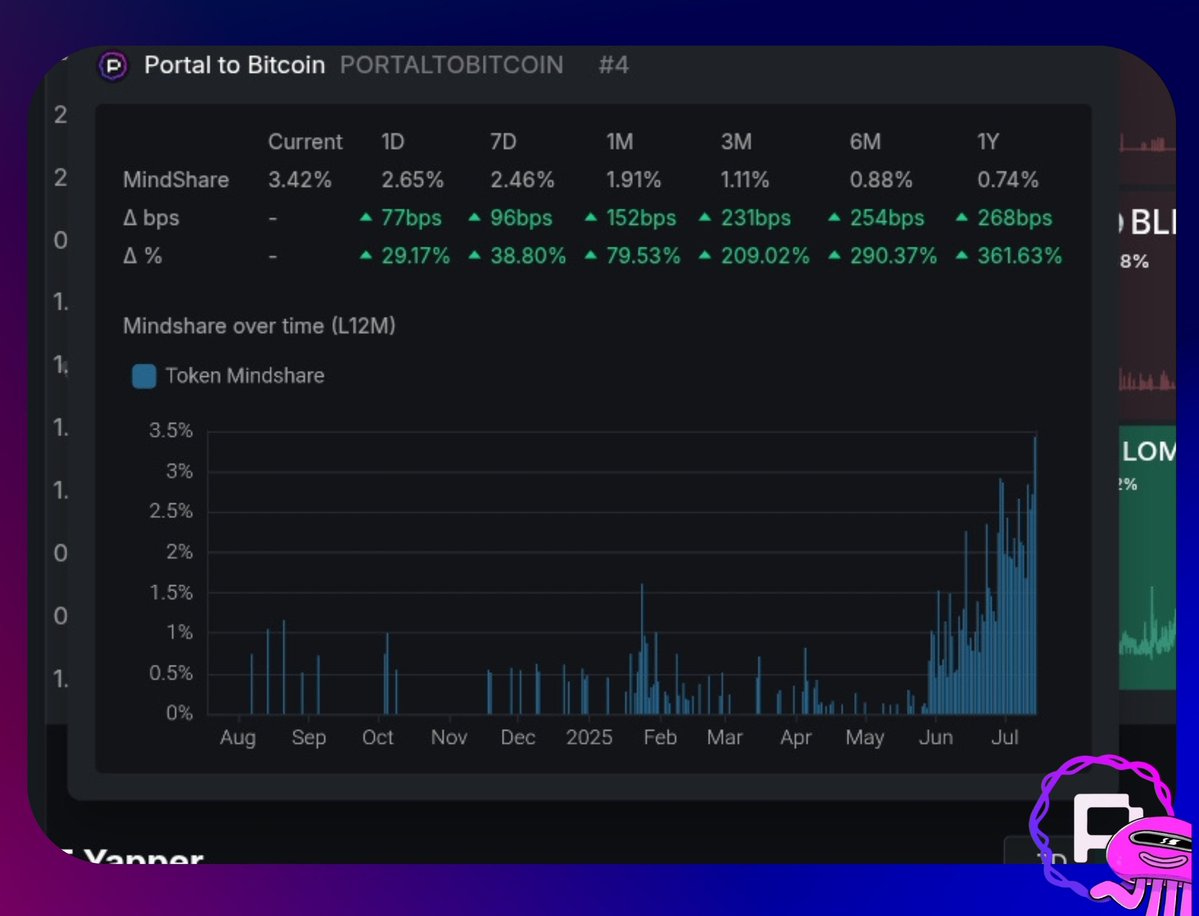Click the 77bps change value
This screenshot has height=916, width=1199.
pos(411,218)
